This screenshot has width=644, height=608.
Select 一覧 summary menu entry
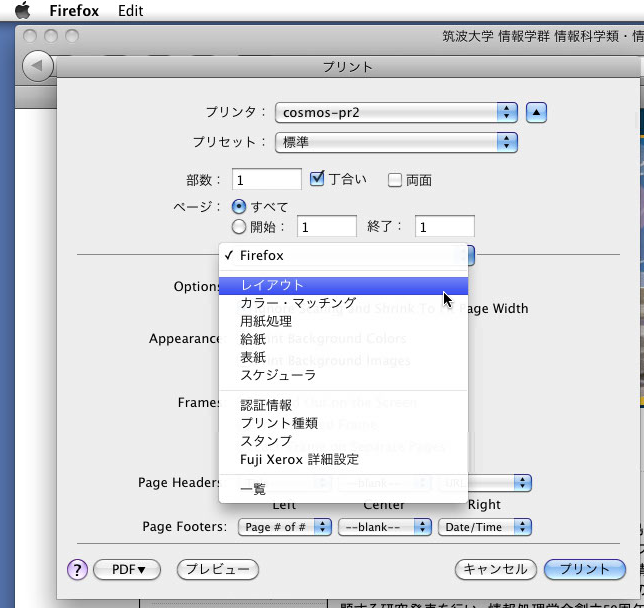(343, 489)
